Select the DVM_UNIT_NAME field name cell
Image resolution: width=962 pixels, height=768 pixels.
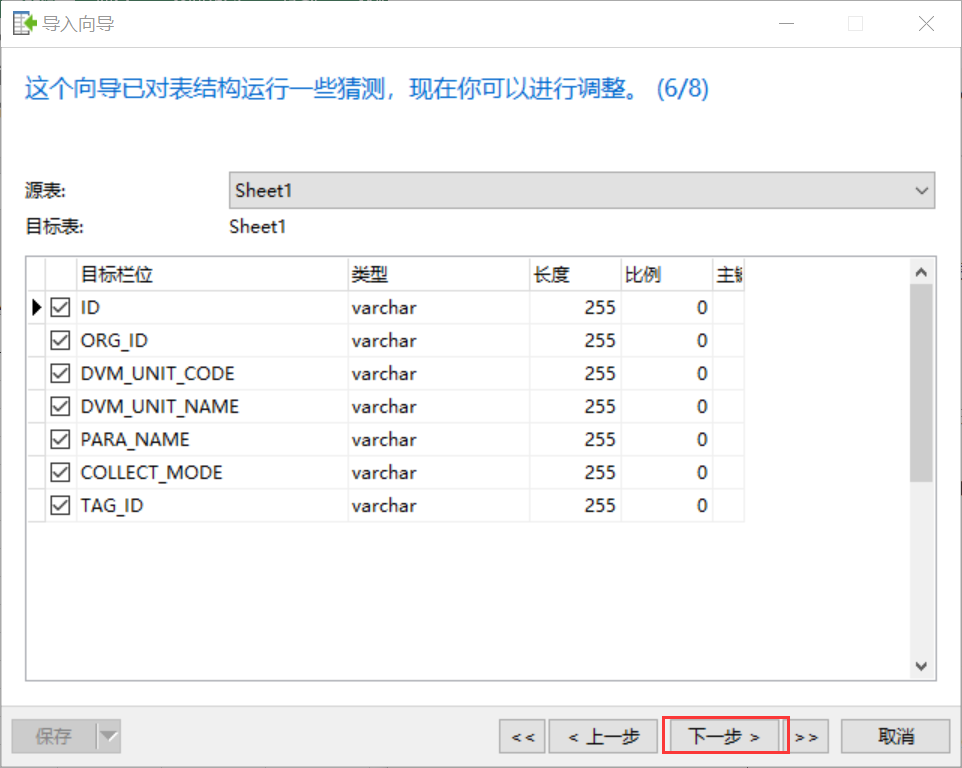[212, 406]
